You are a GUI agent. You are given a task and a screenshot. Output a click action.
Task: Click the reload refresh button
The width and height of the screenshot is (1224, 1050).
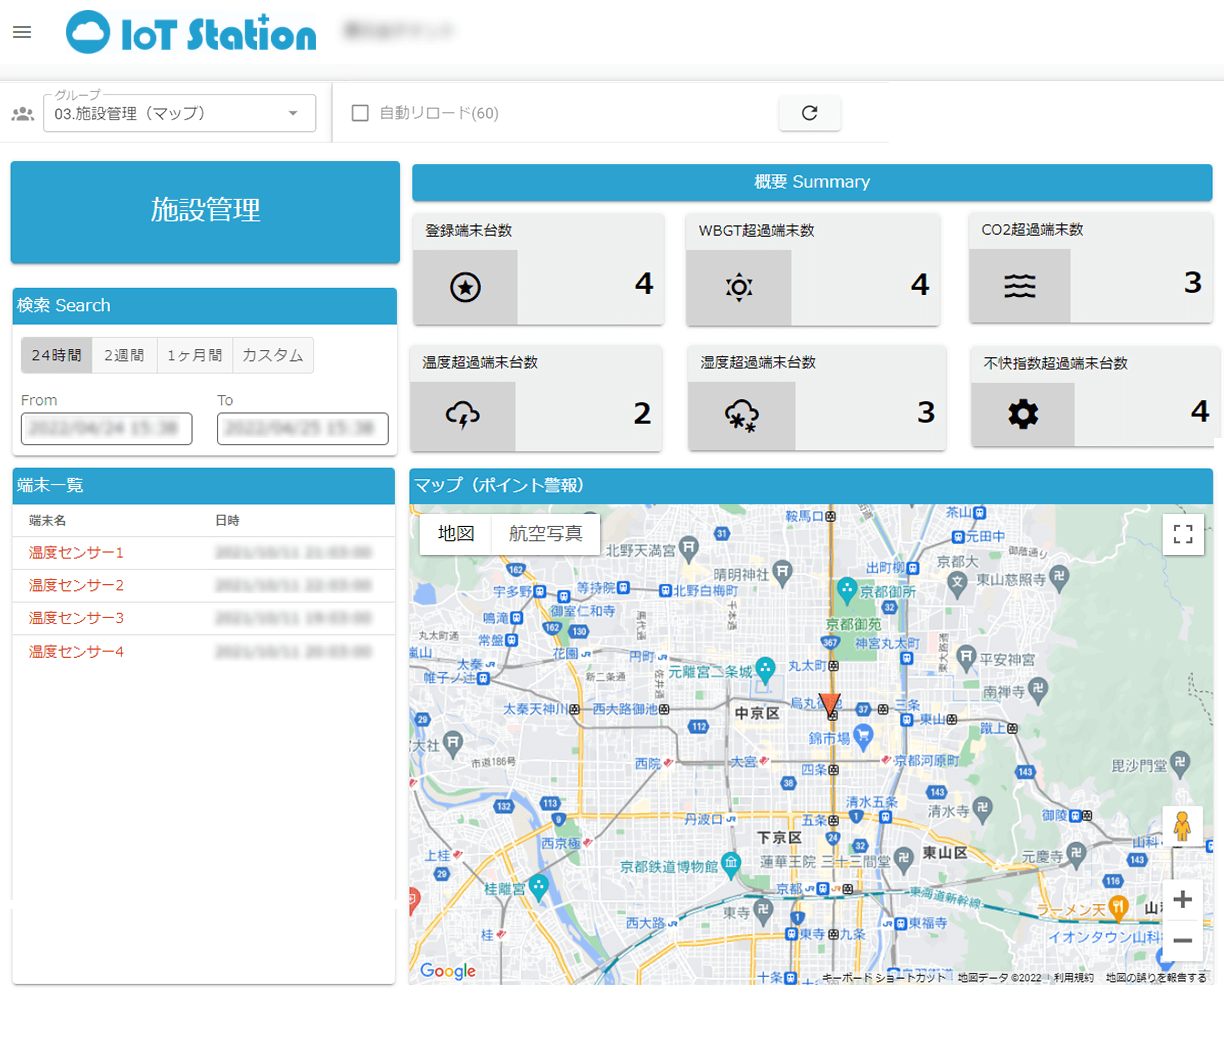809,113
